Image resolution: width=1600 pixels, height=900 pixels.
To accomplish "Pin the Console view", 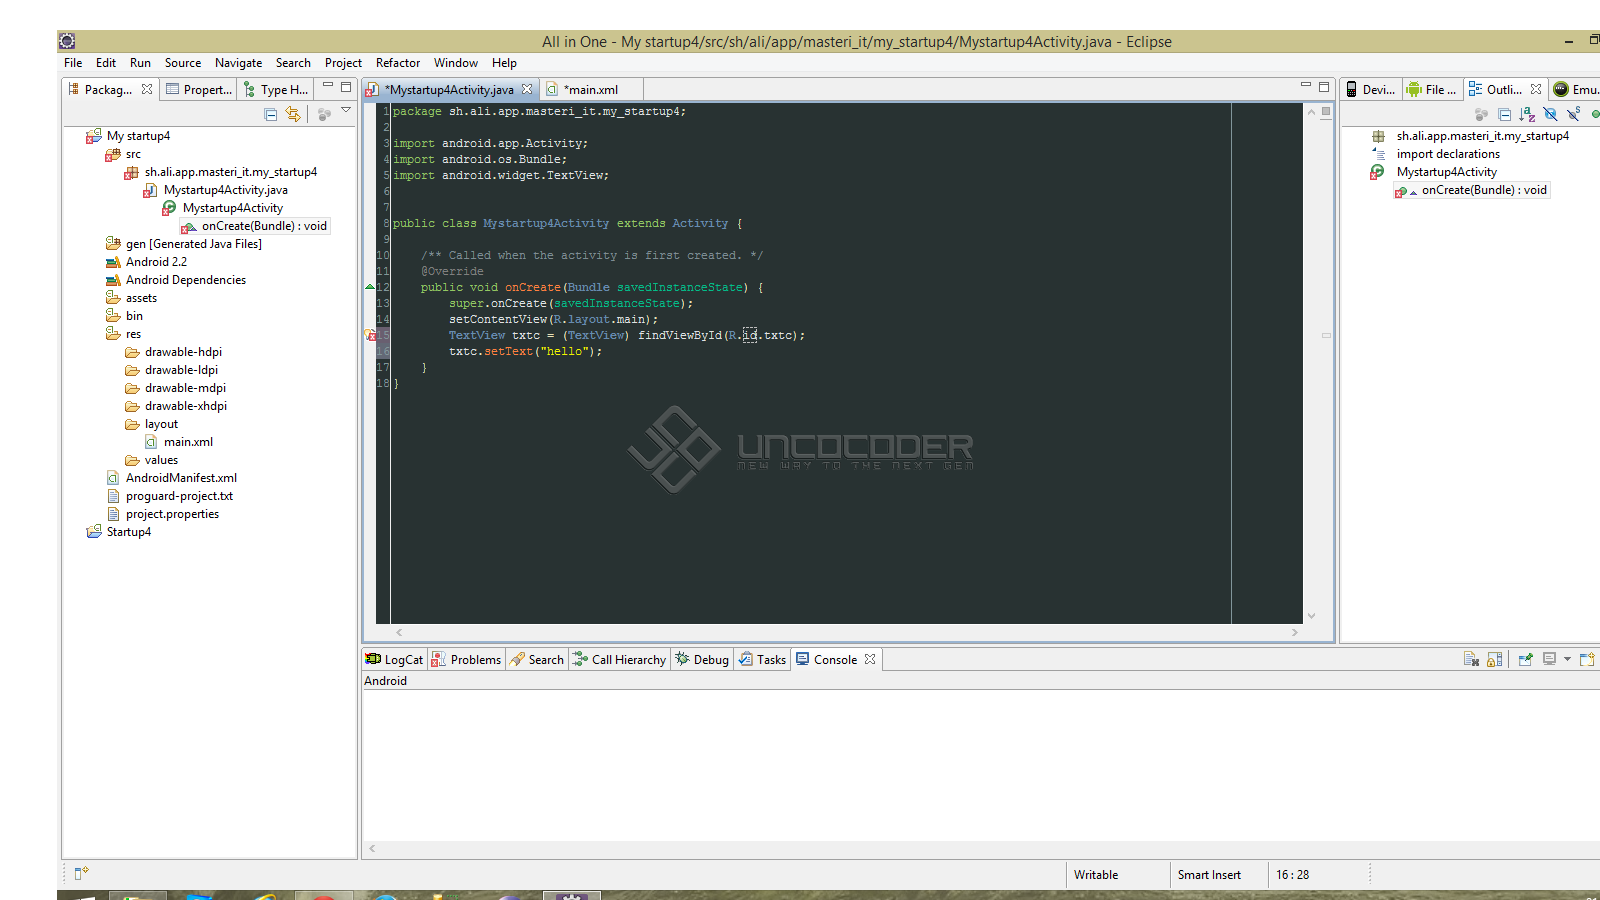I will [1525, 659].
